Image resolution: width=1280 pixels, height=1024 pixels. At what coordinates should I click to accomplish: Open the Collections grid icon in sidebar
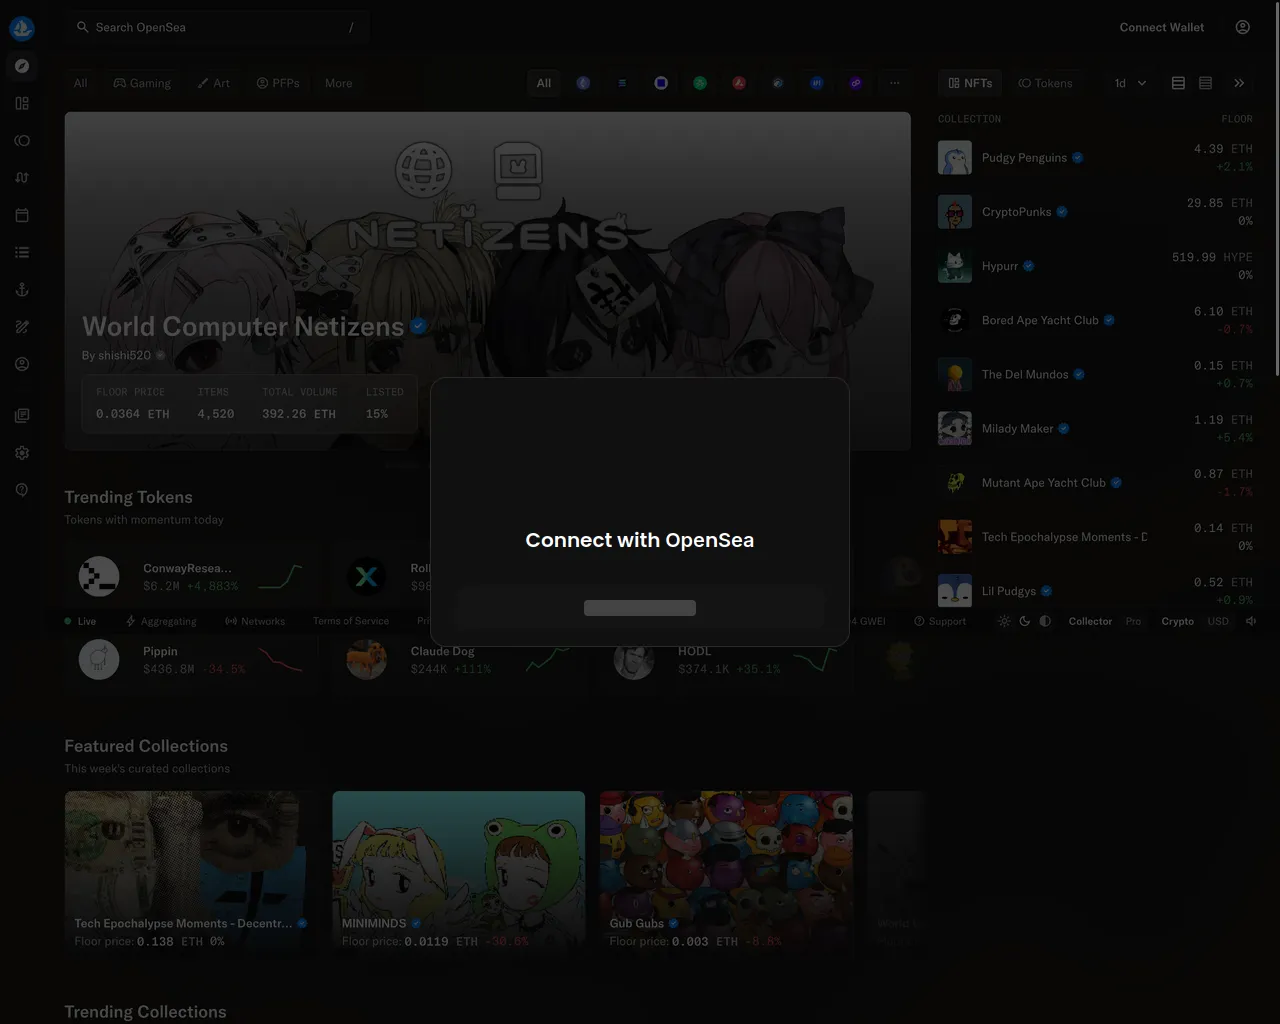[x=22, y=103]
